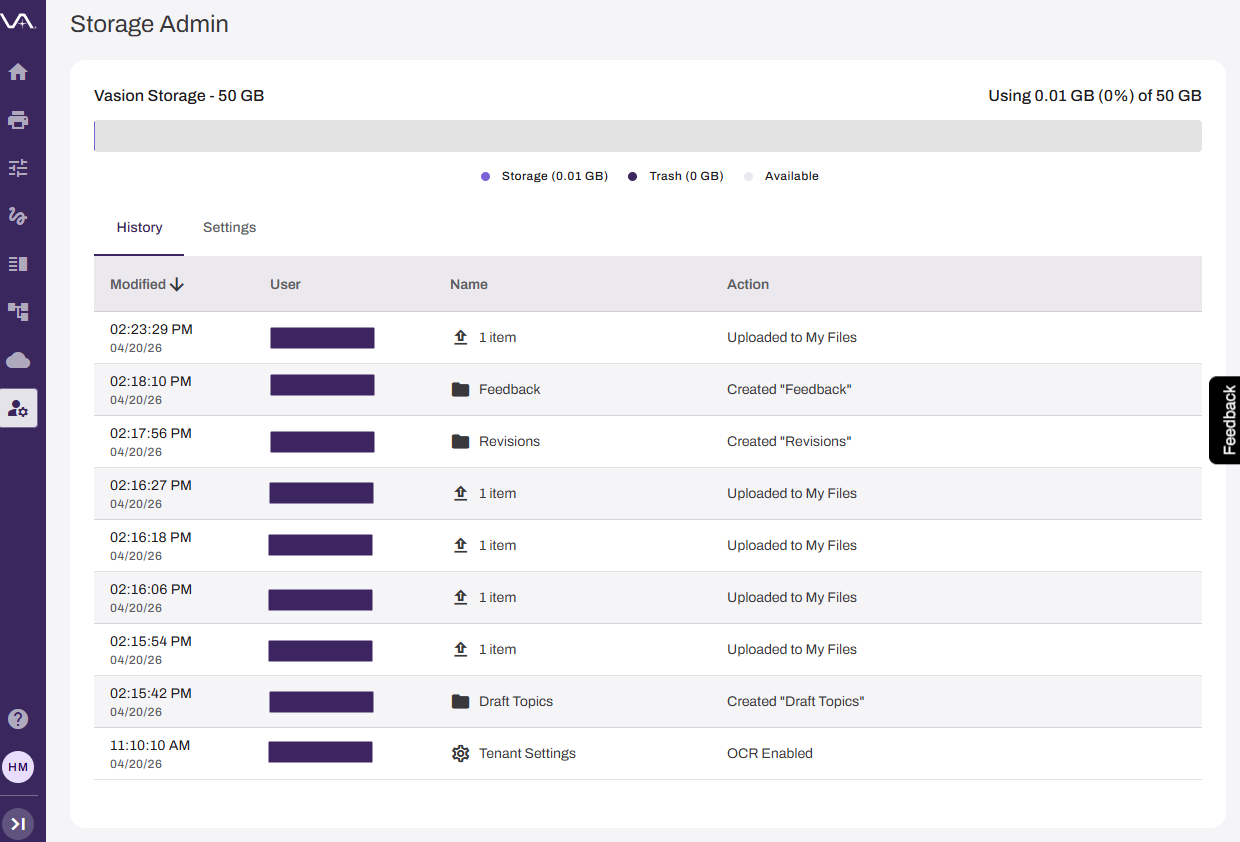
Task: Open the sliders settings icon in sidebar
Action: point(18,168)
